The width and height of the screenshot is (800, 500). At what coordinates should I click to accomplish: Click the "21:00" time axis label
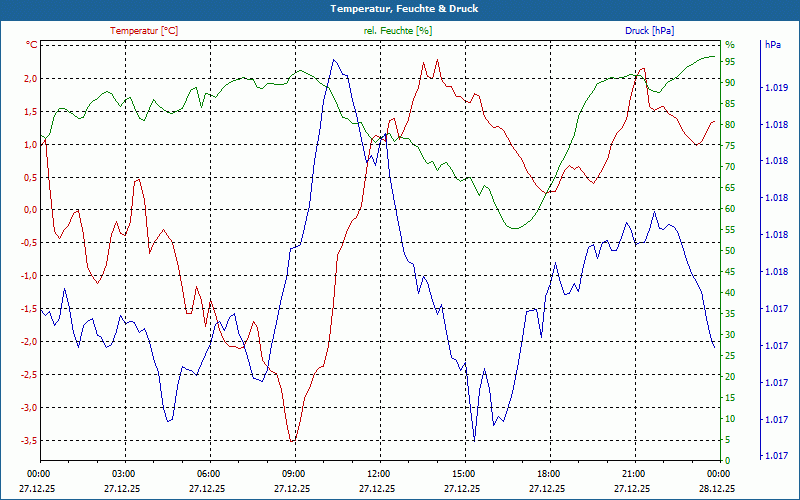tap(633, 473)
